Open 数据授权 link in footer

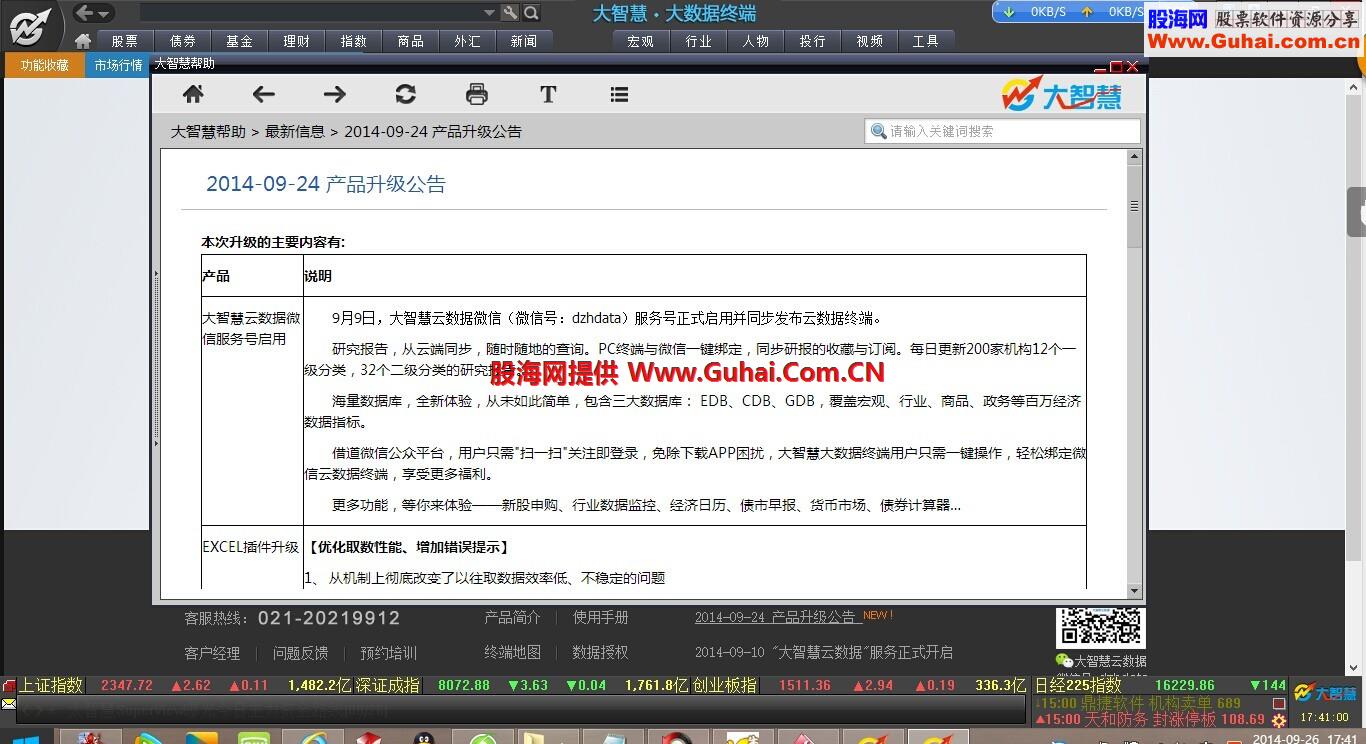point(601,652)
